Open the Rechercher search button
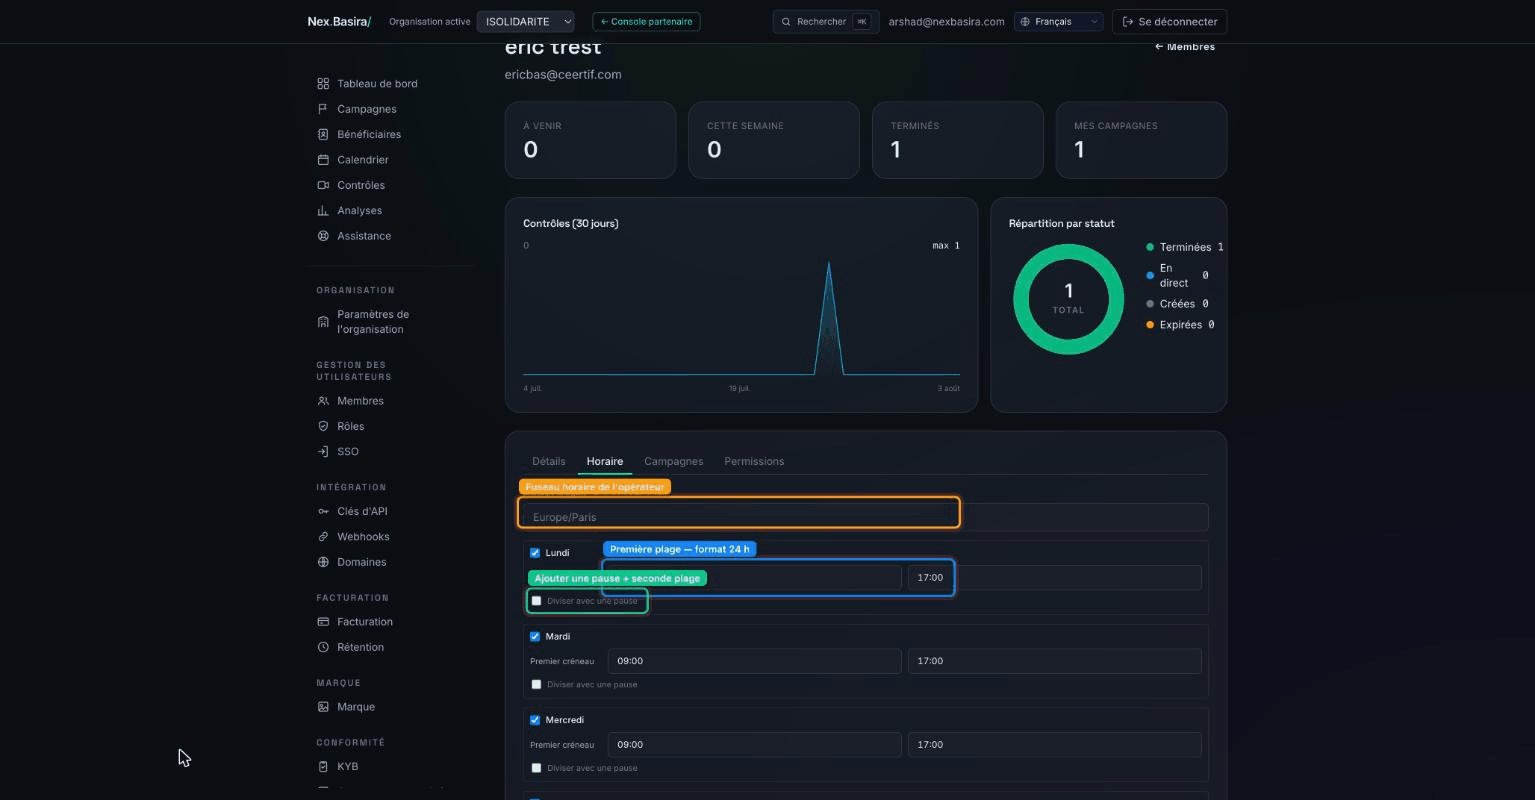The width and height of the screenshot is (1535, 800). click(826, 22)
